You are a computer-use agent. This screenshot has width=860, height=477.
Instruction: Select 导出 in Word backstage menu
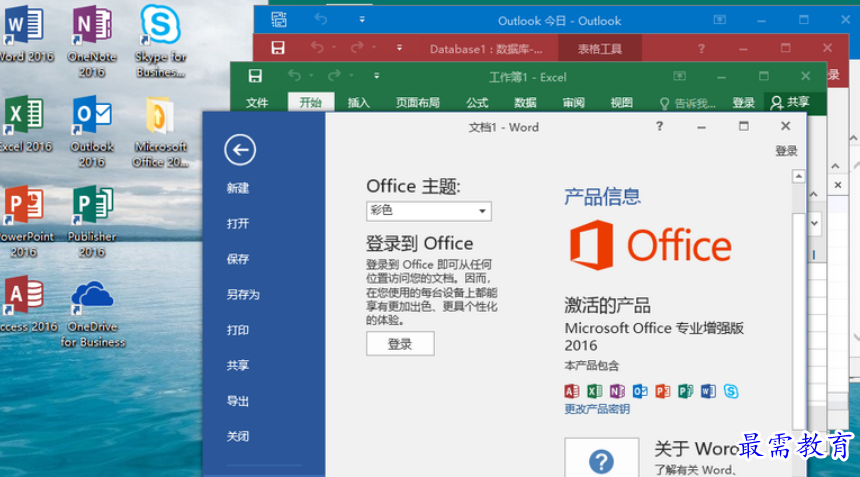237,401
